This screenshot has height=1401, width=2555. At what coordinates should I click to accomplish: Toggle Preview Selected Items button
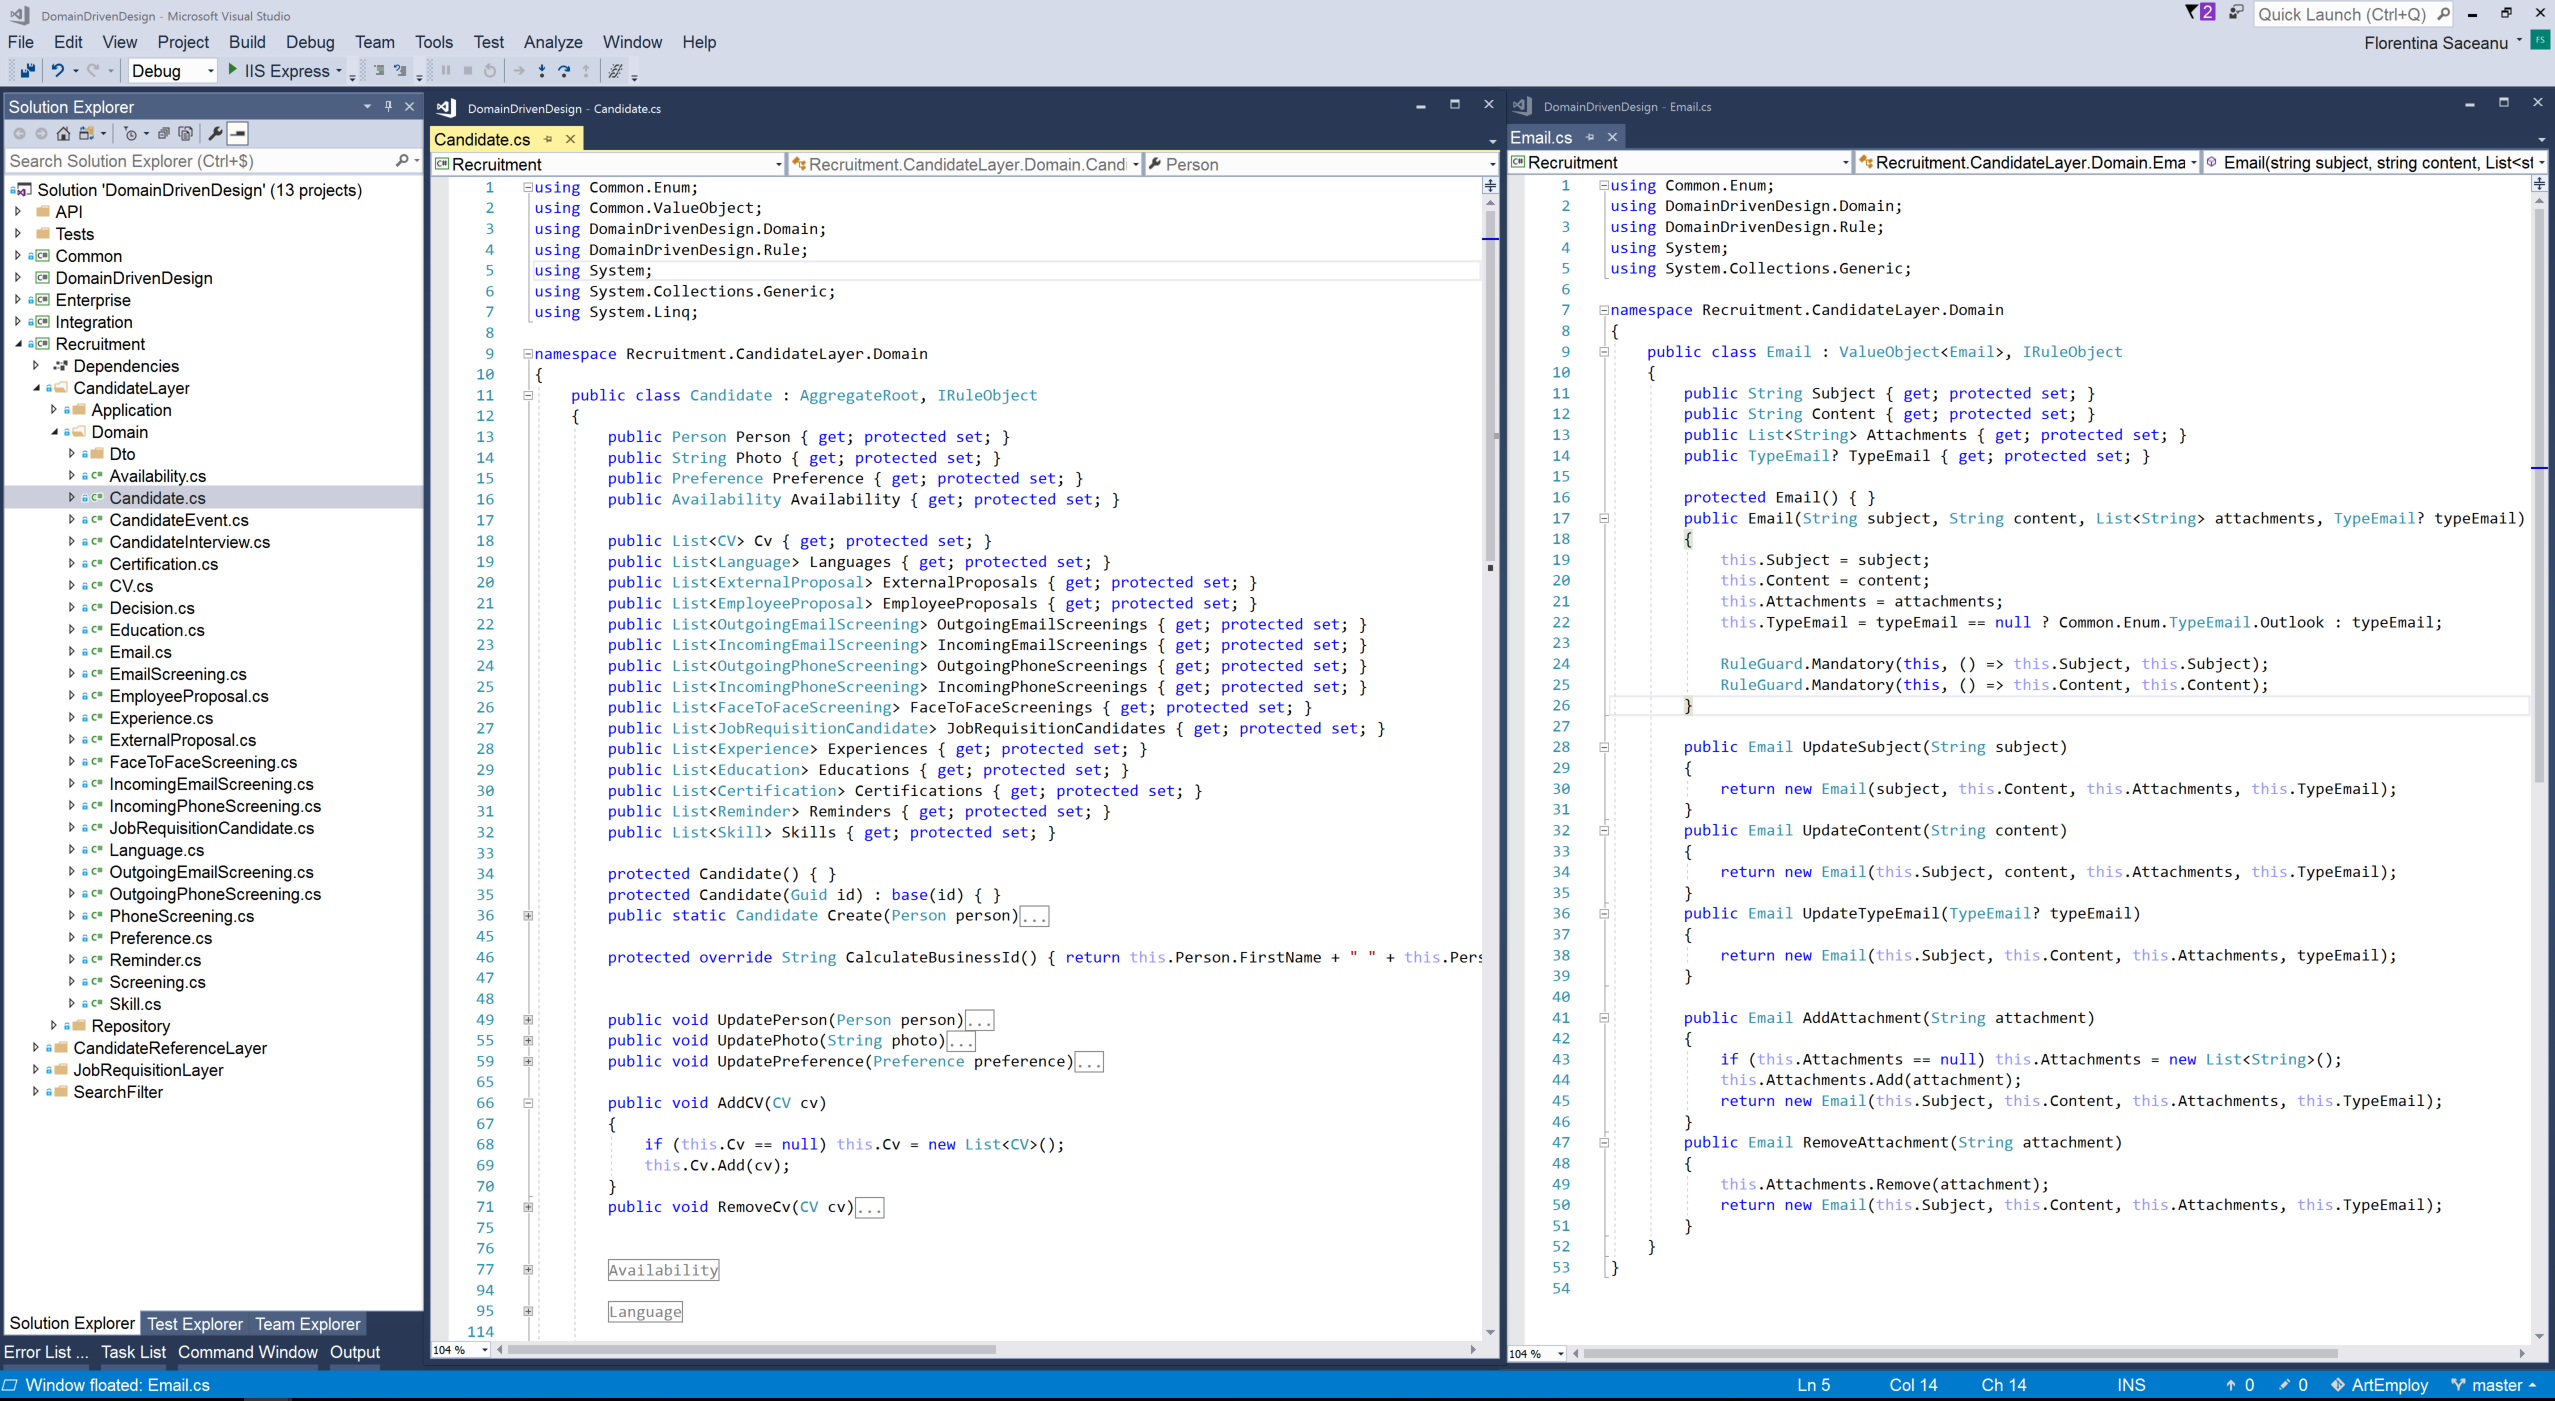coord(238,133)
